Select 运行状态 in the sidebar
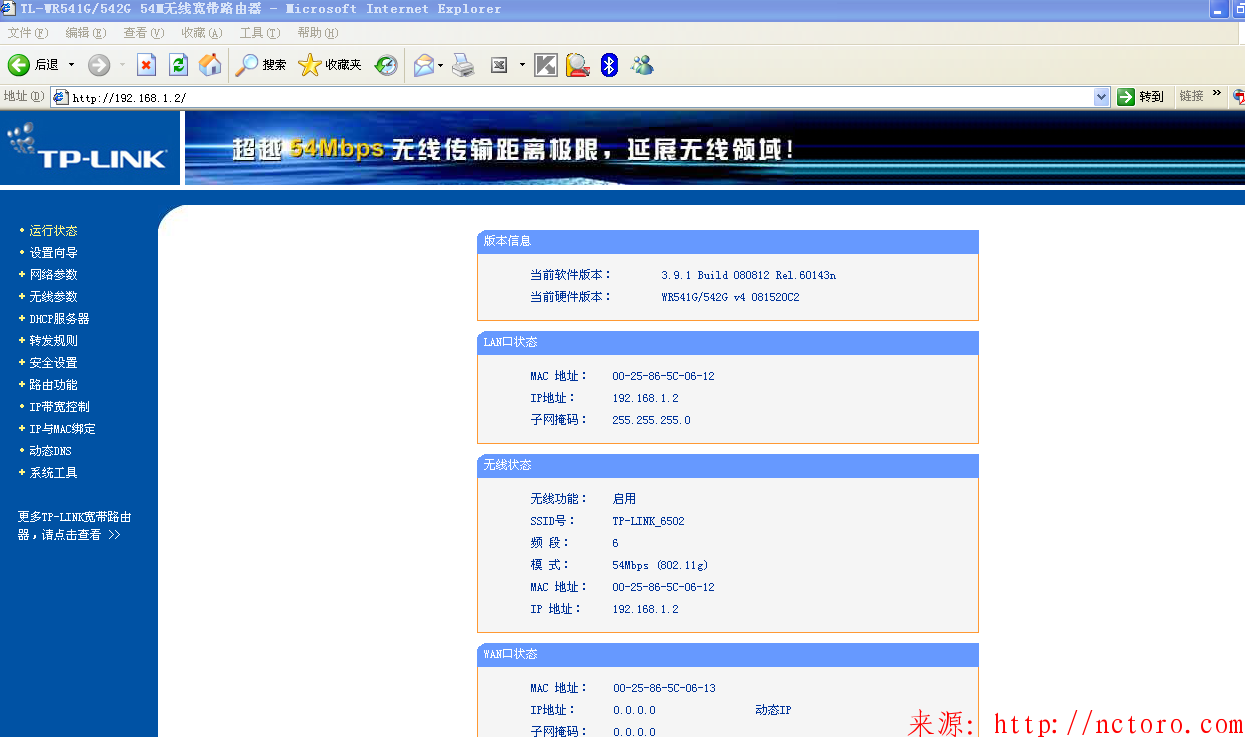Viewport: 1245px width, 737px height. click(53, 231)
